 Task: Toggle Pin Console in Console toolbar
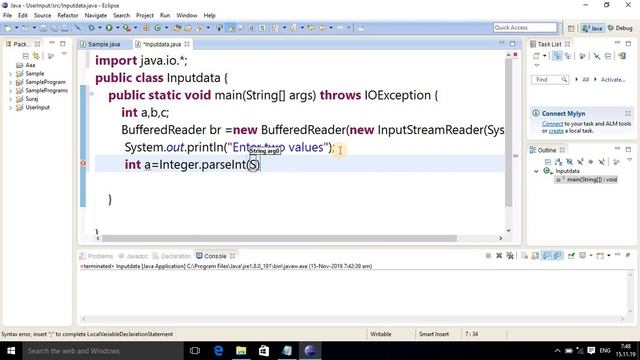571,256
